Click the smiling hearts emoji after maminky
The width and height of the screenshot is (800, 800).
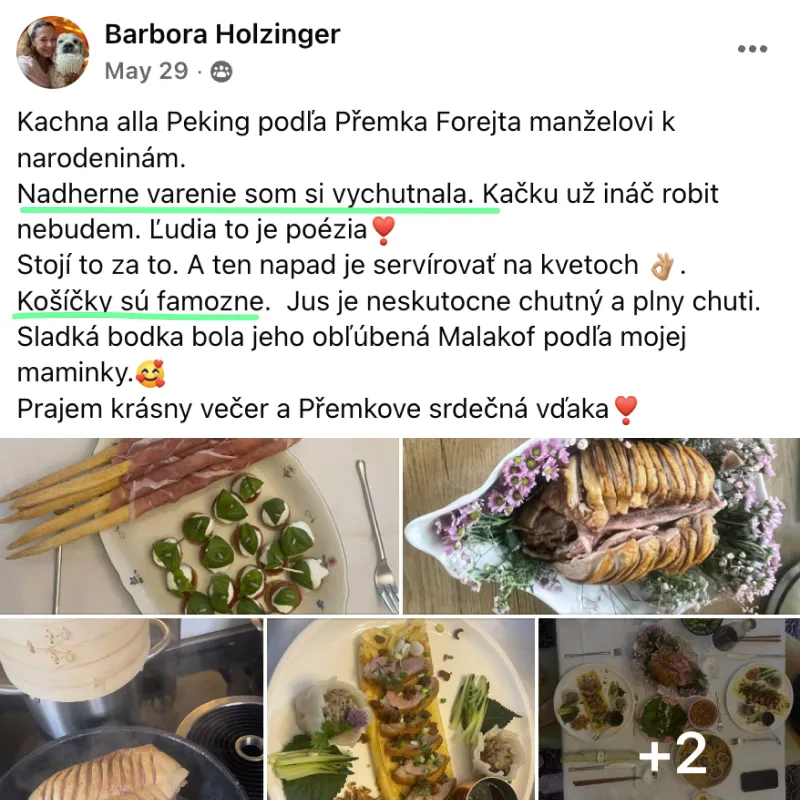[x=151, y=373]
